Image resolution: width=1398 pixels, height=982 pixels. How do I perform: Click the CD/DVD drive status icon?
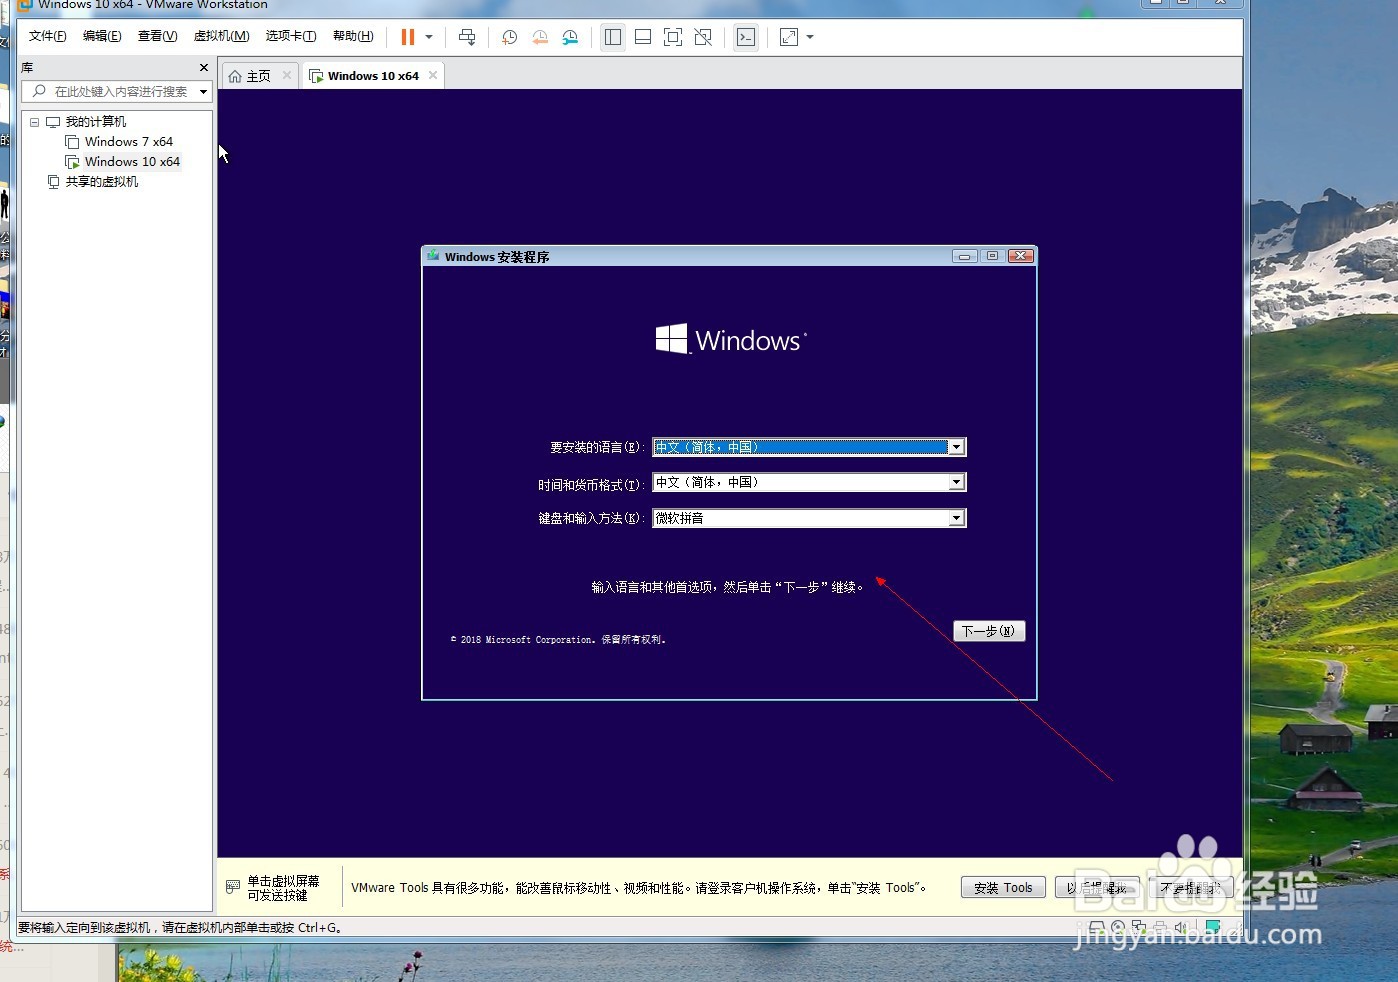[1118, 927]
